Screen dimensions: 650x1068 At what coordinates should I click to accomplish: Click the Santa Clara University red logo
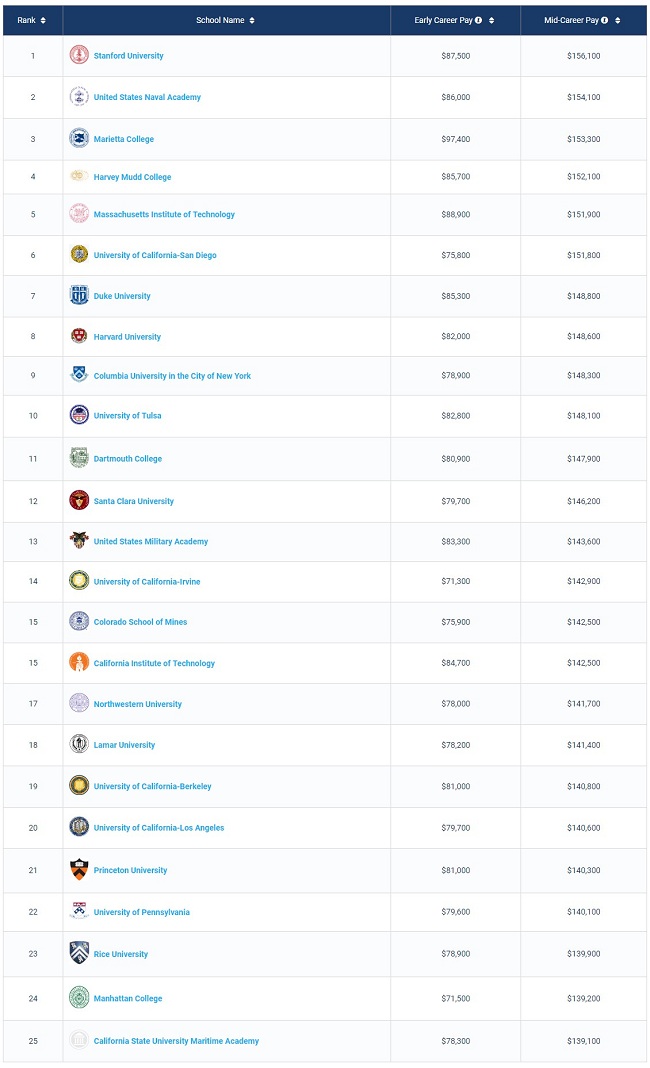click(79, 500)
